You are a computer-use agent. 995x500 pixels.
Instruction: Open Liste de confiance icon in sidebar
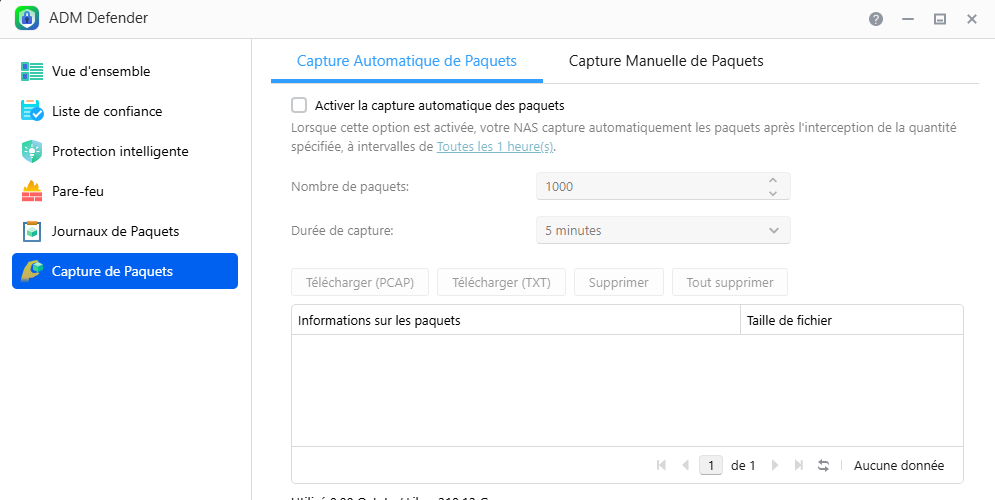[32, 111]
